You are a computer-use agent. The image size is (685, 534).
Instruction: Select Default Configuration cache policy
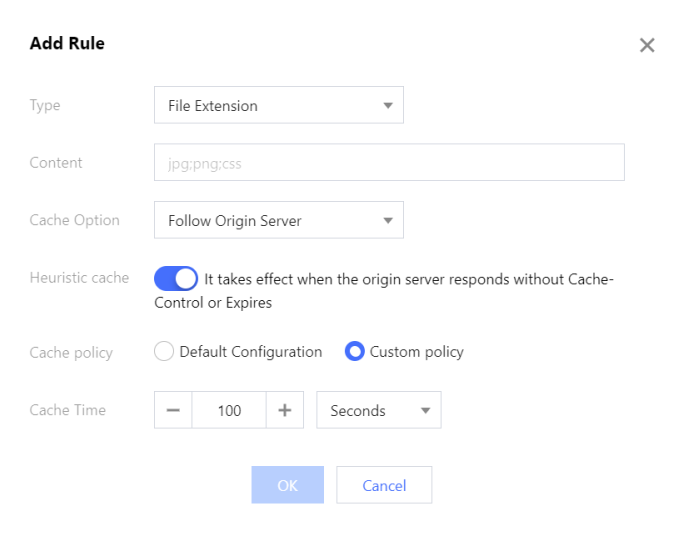(x=163, y=352)
